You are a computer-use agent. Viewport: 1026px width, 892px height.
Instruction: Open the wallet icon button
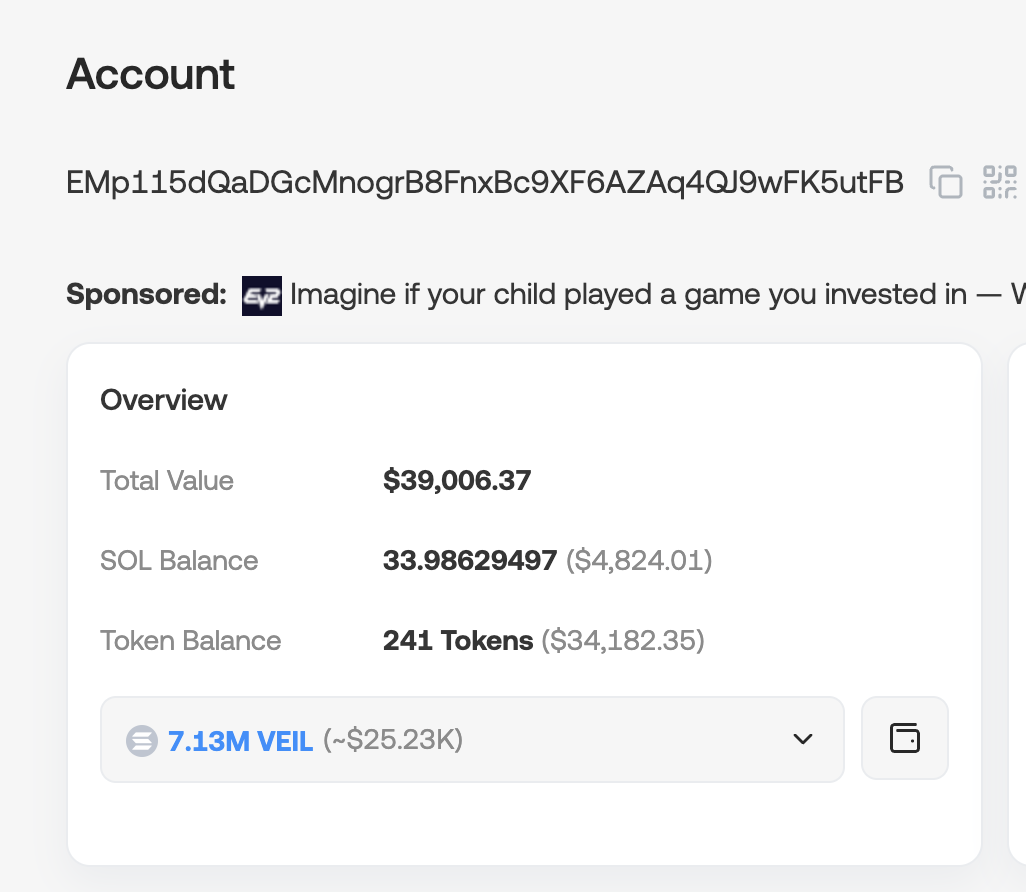[x=904, y=738]
